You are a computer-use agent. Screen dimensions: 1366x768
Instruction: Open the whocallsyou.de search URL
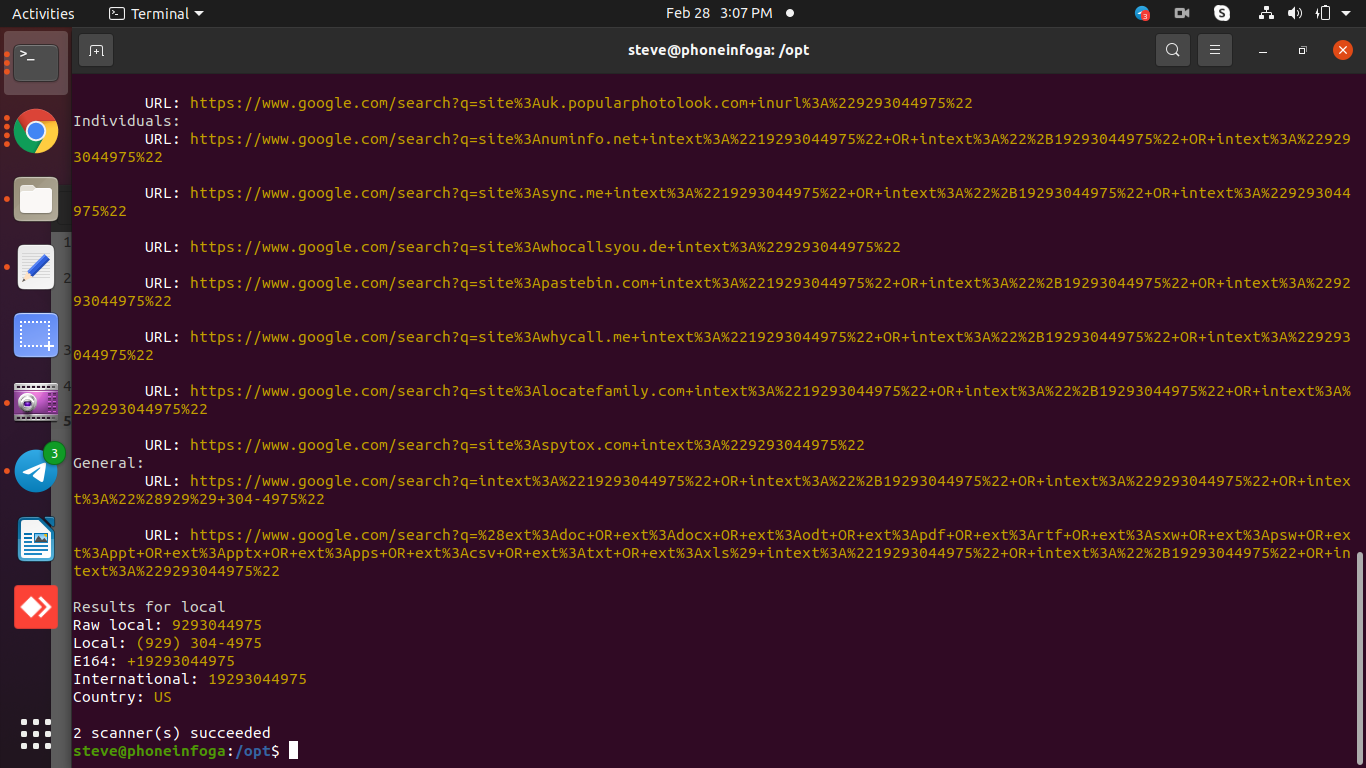(x=545, y=247)
